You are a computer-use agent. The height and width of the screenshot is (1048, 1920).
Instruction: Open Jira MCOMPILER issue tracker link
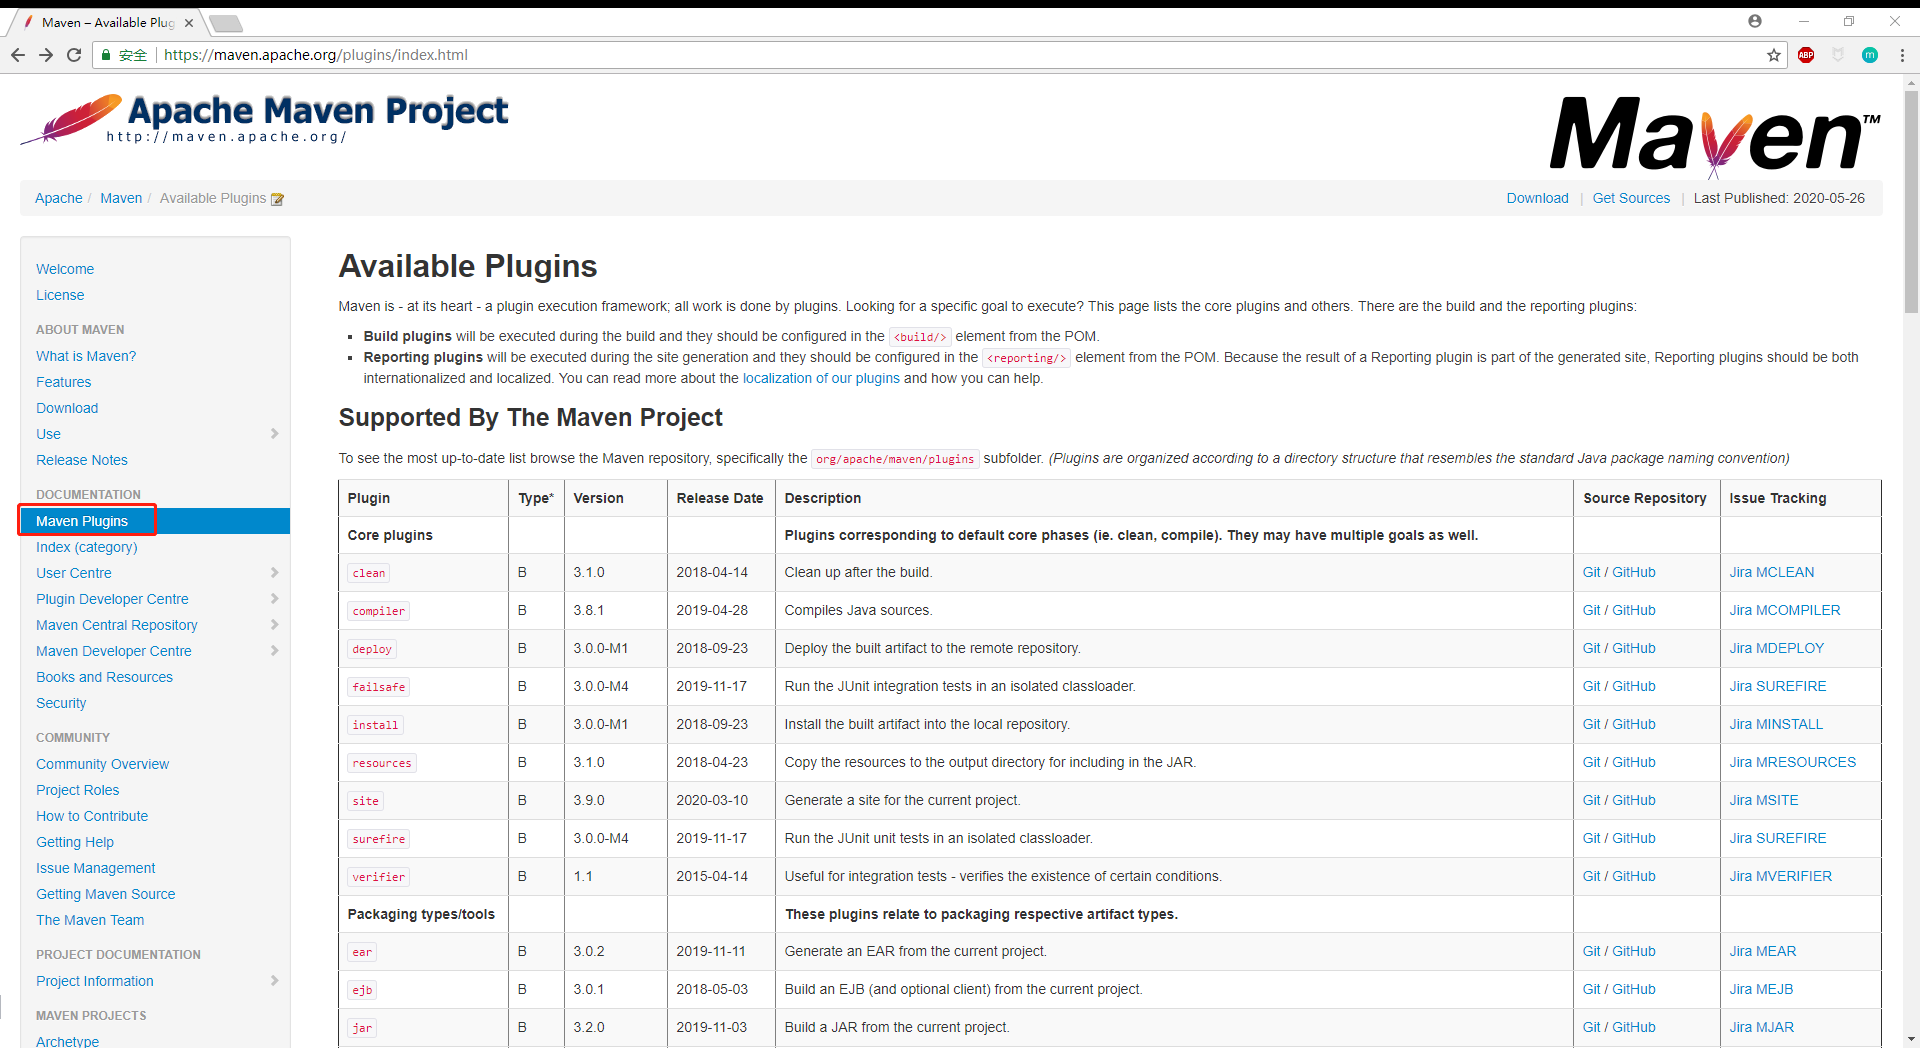(1785, 610)
